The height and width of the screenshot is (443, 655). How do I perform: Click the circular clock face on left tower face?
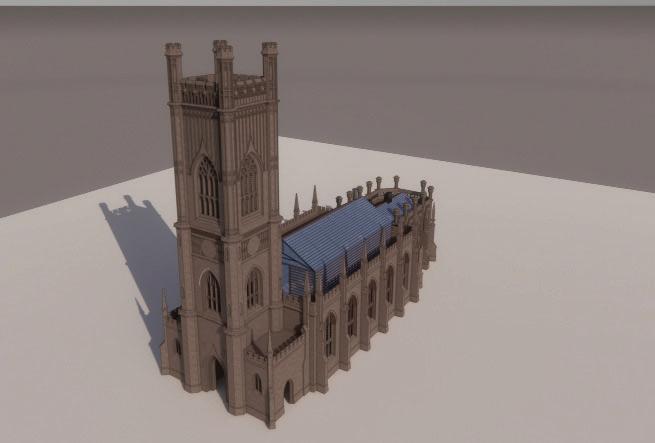point(208,248)
